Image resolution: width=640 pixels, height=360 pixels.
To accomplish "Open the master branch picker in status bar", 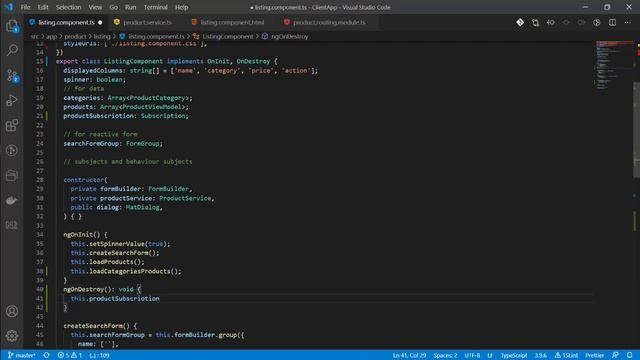I will pos(21,355).
